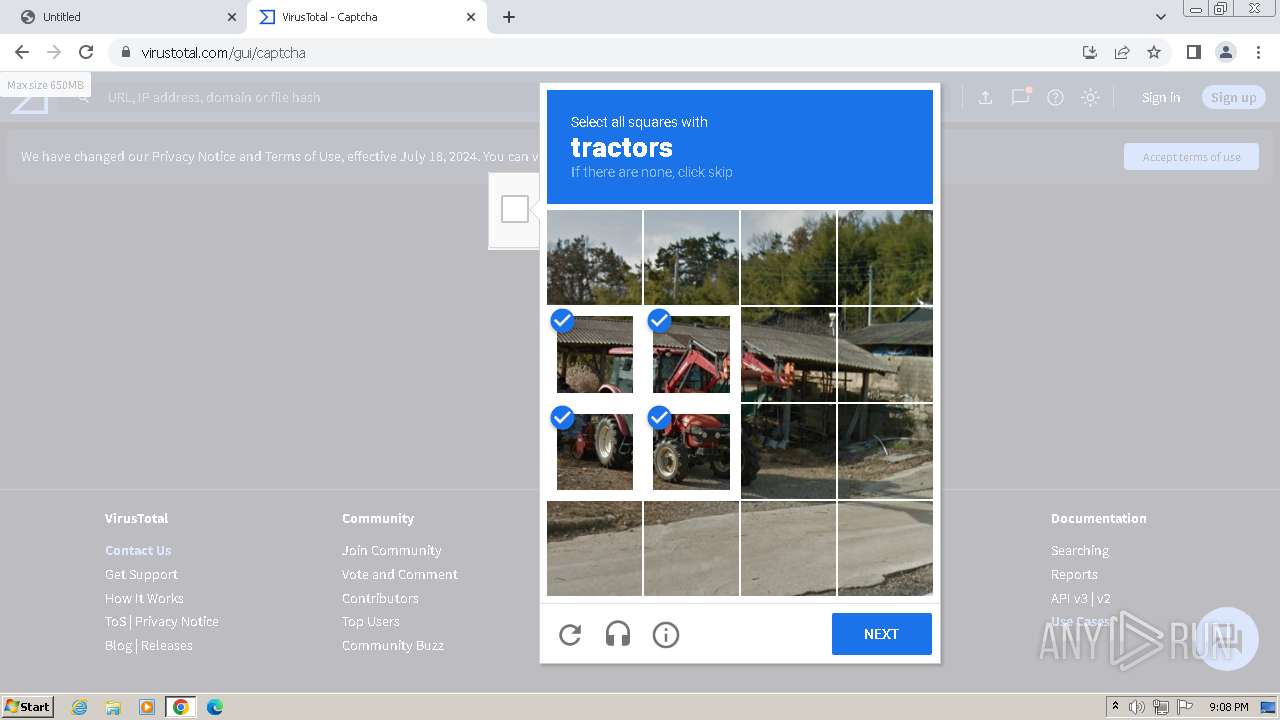Image resolution: width=1280 pixels, height=720 pixels.
Task: Deselect the tractor rear wheel tile
Action: click(x=594, y=451)
